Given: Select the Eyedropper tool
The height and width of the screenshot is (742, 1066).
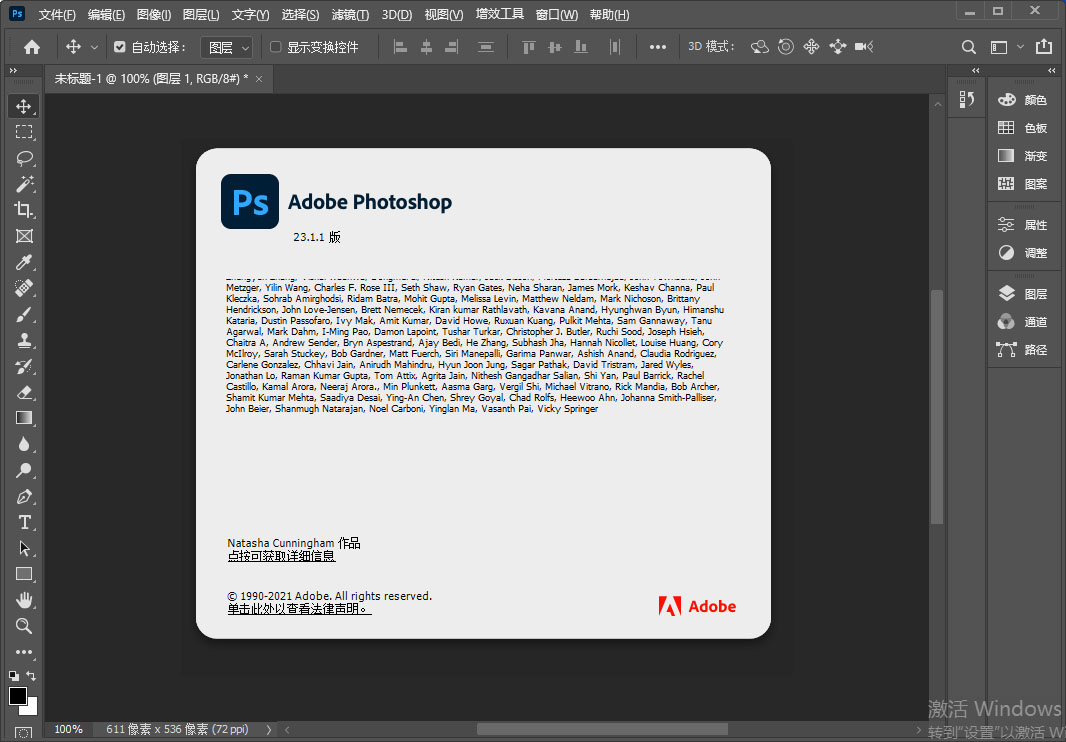Looking at the screenshot, I should coord(24,262).
